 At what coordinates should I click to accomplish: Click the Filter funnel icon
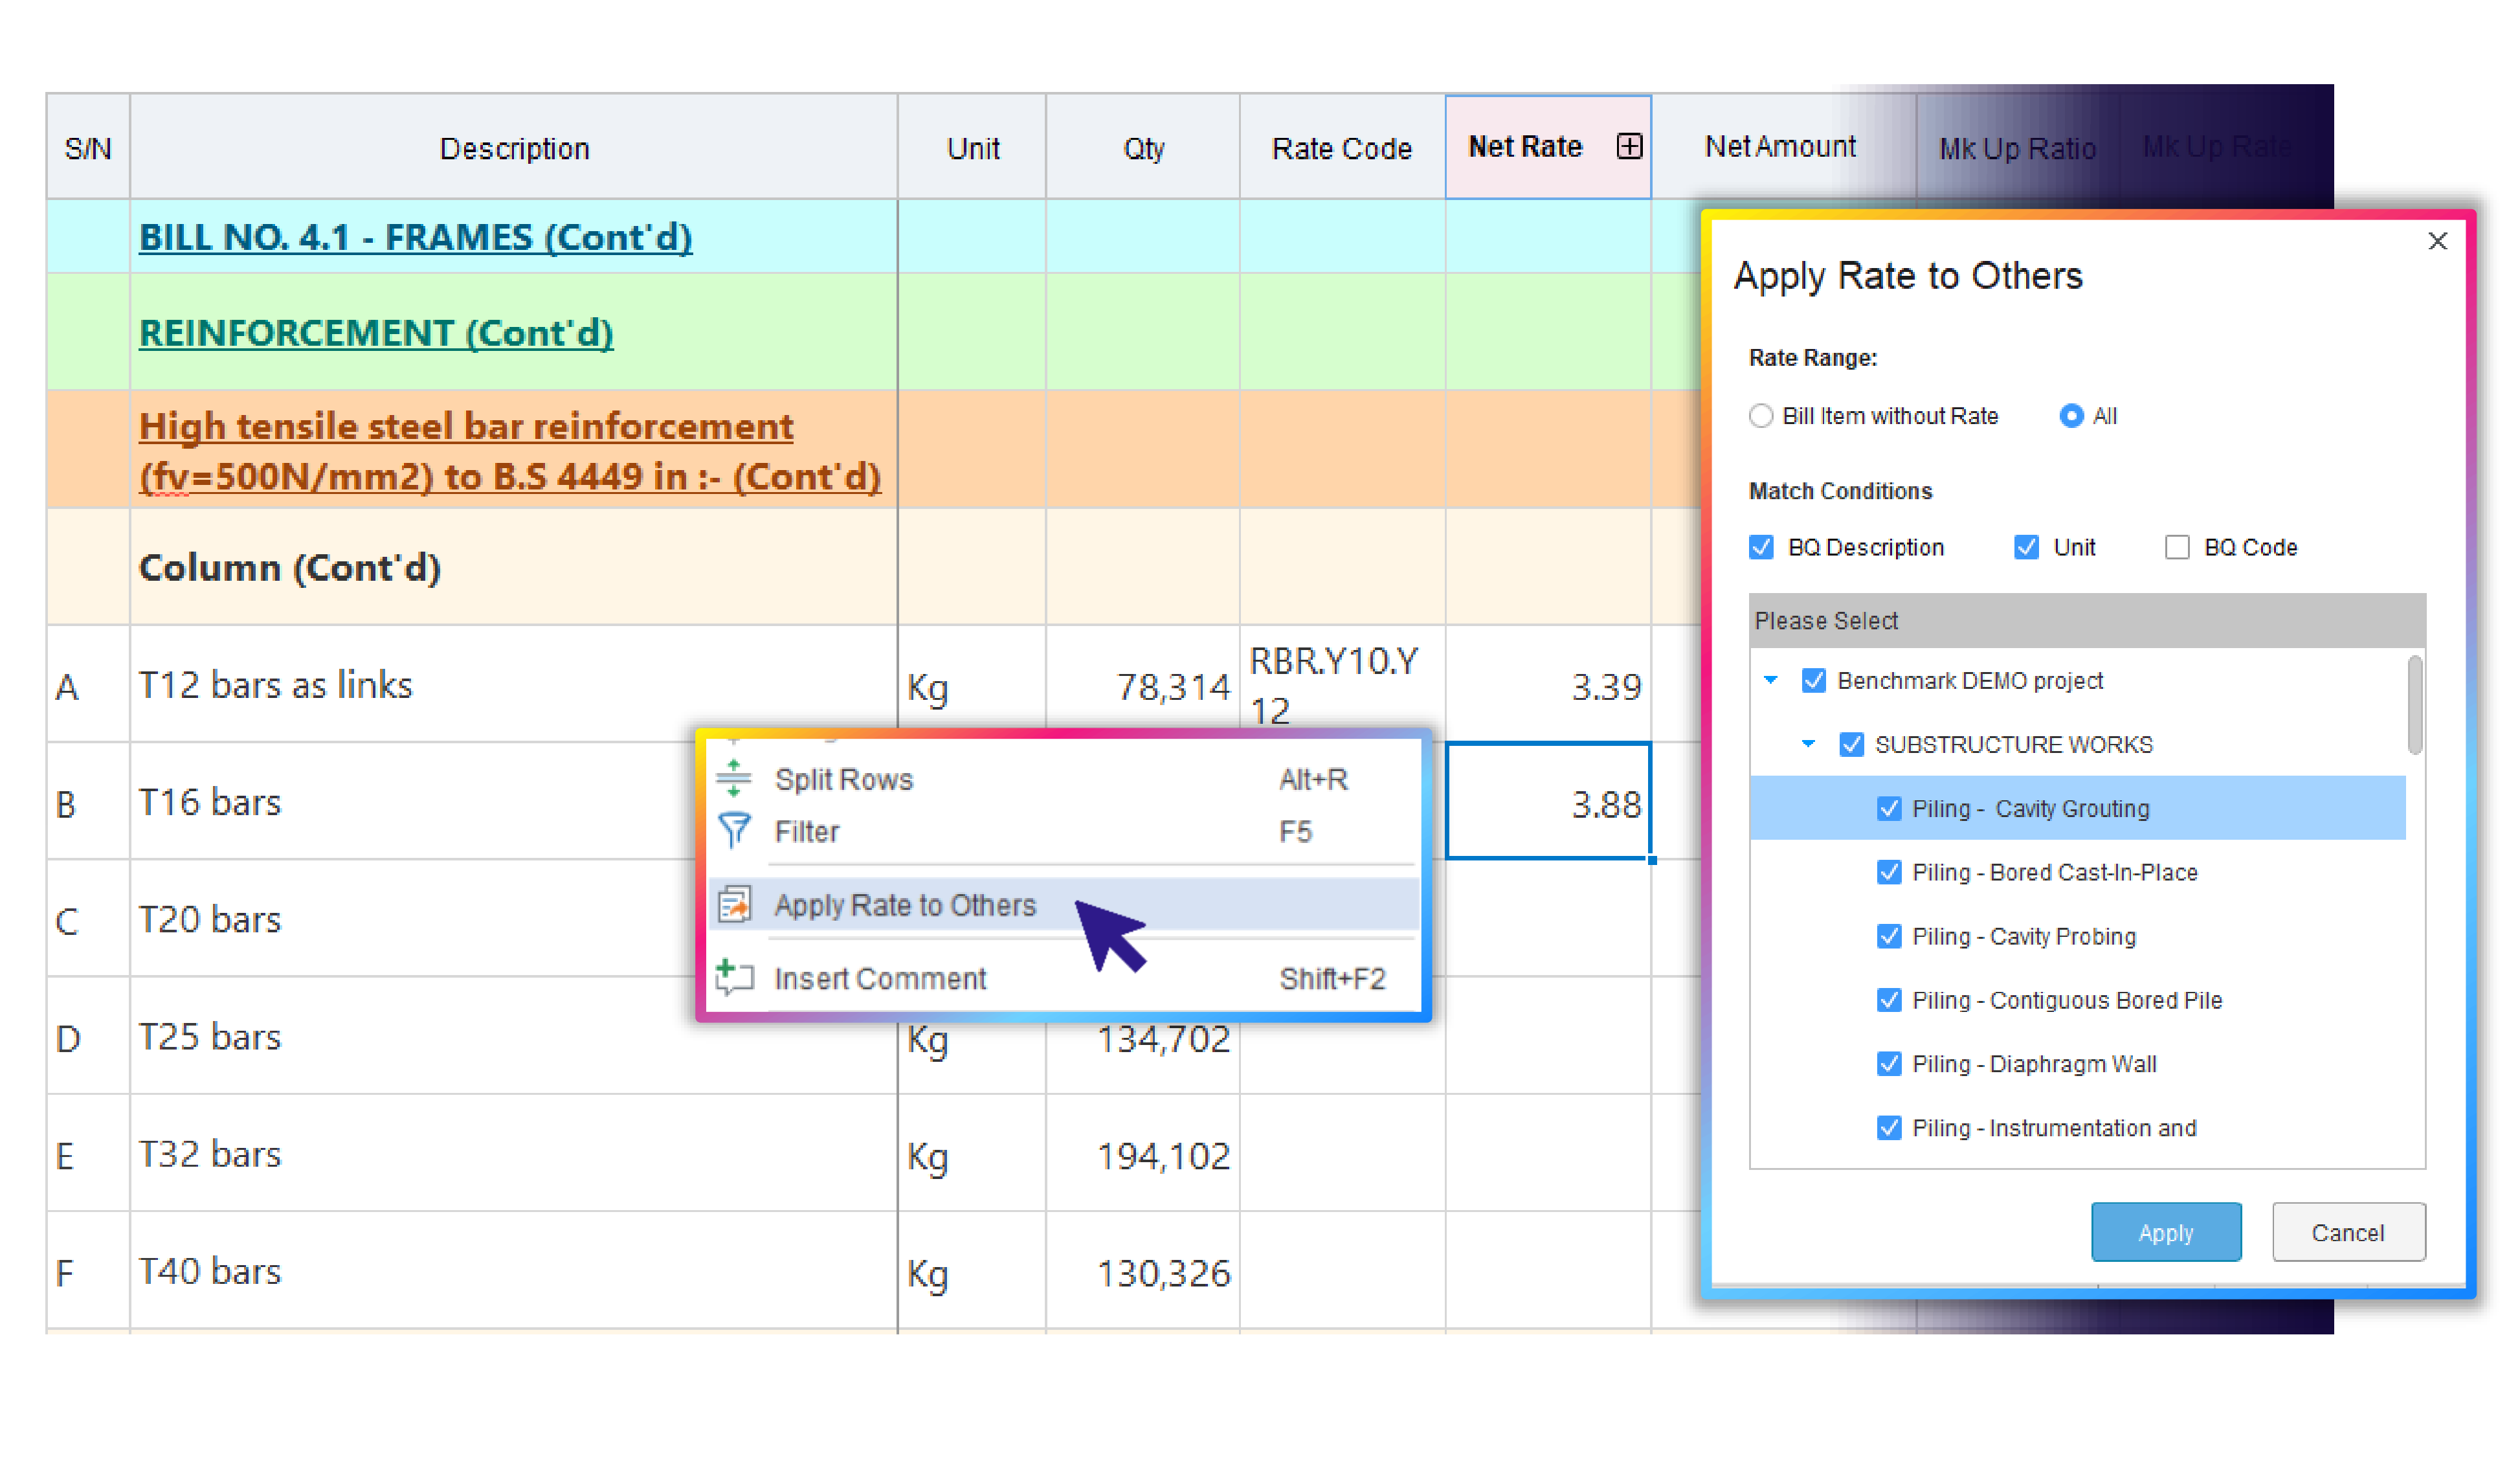coord(734,830)
